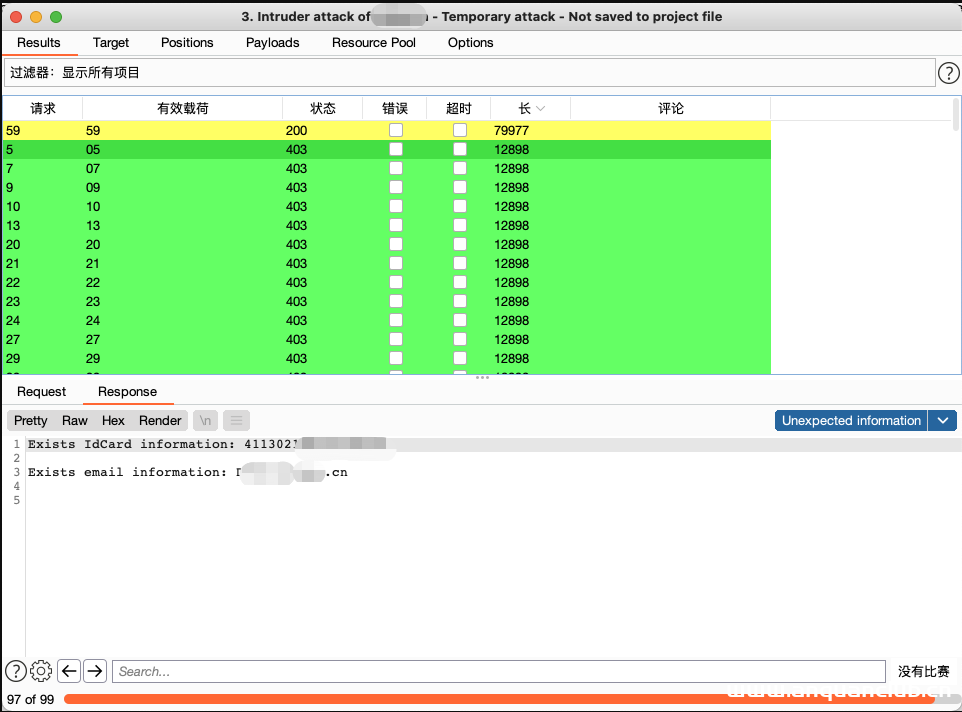The height and width of the screenshot is (712, 962).
Task: Select the result row with payload 05
Action: tap(387, 149)
